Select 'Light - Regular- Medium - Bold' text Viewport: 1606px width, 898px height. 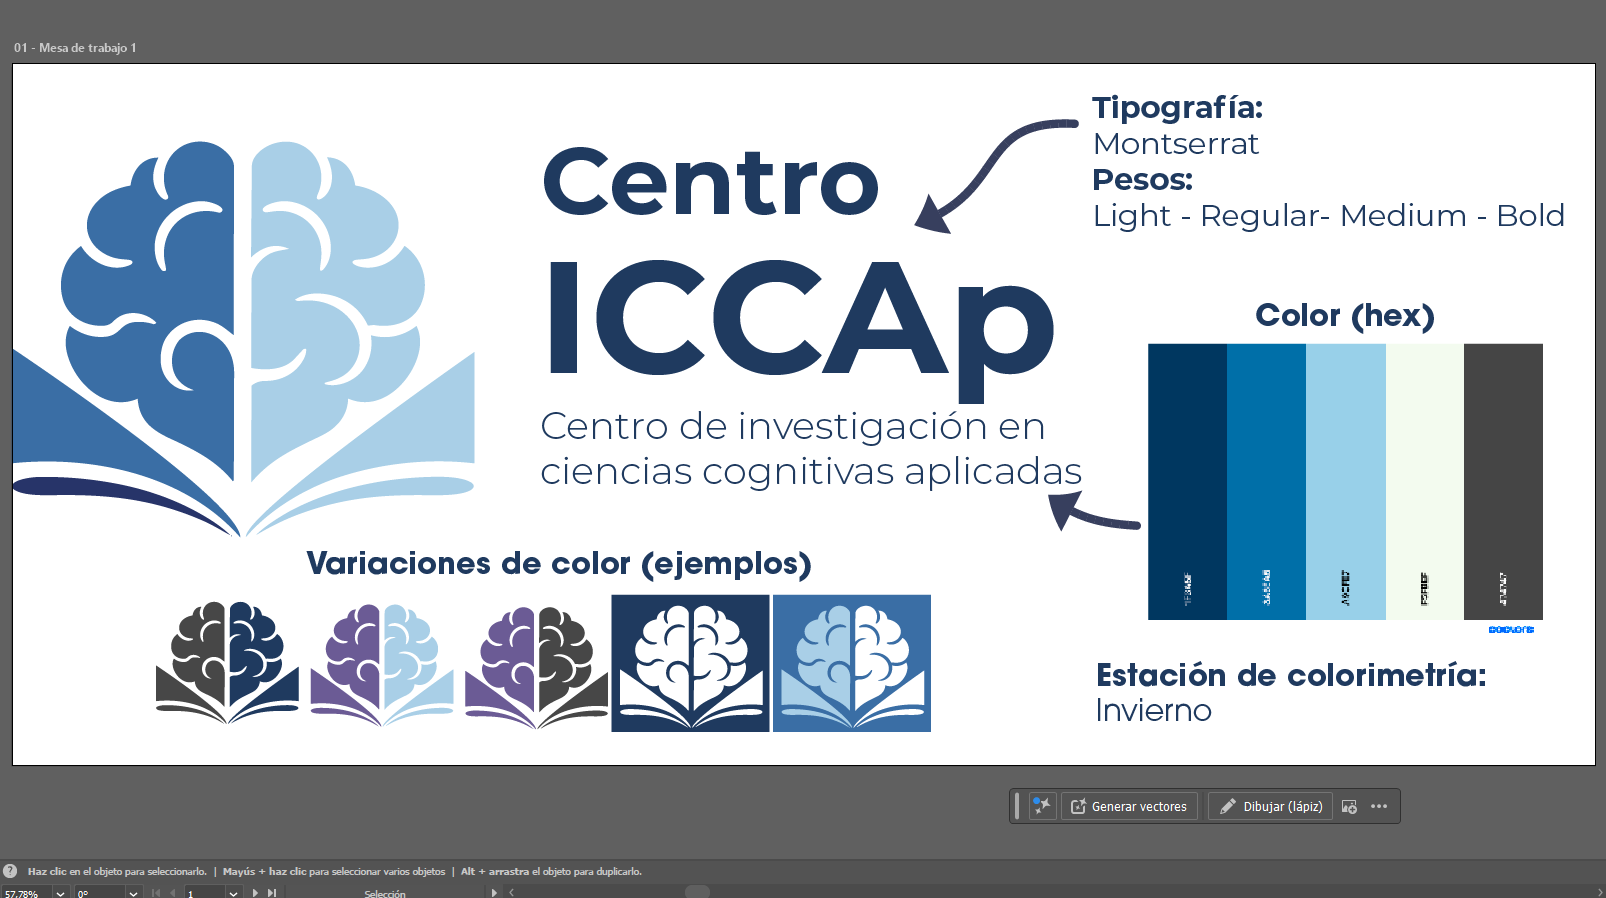1329,216
